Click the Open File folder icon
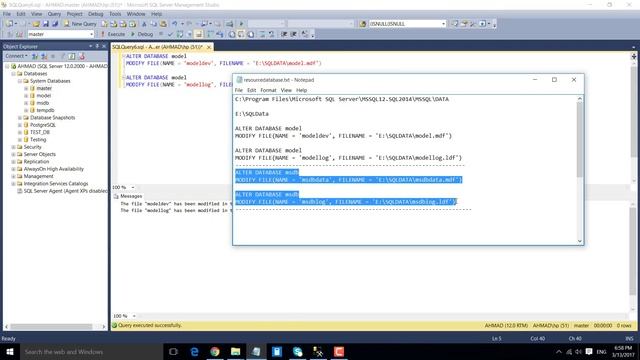640x360 pixels. 36,24
